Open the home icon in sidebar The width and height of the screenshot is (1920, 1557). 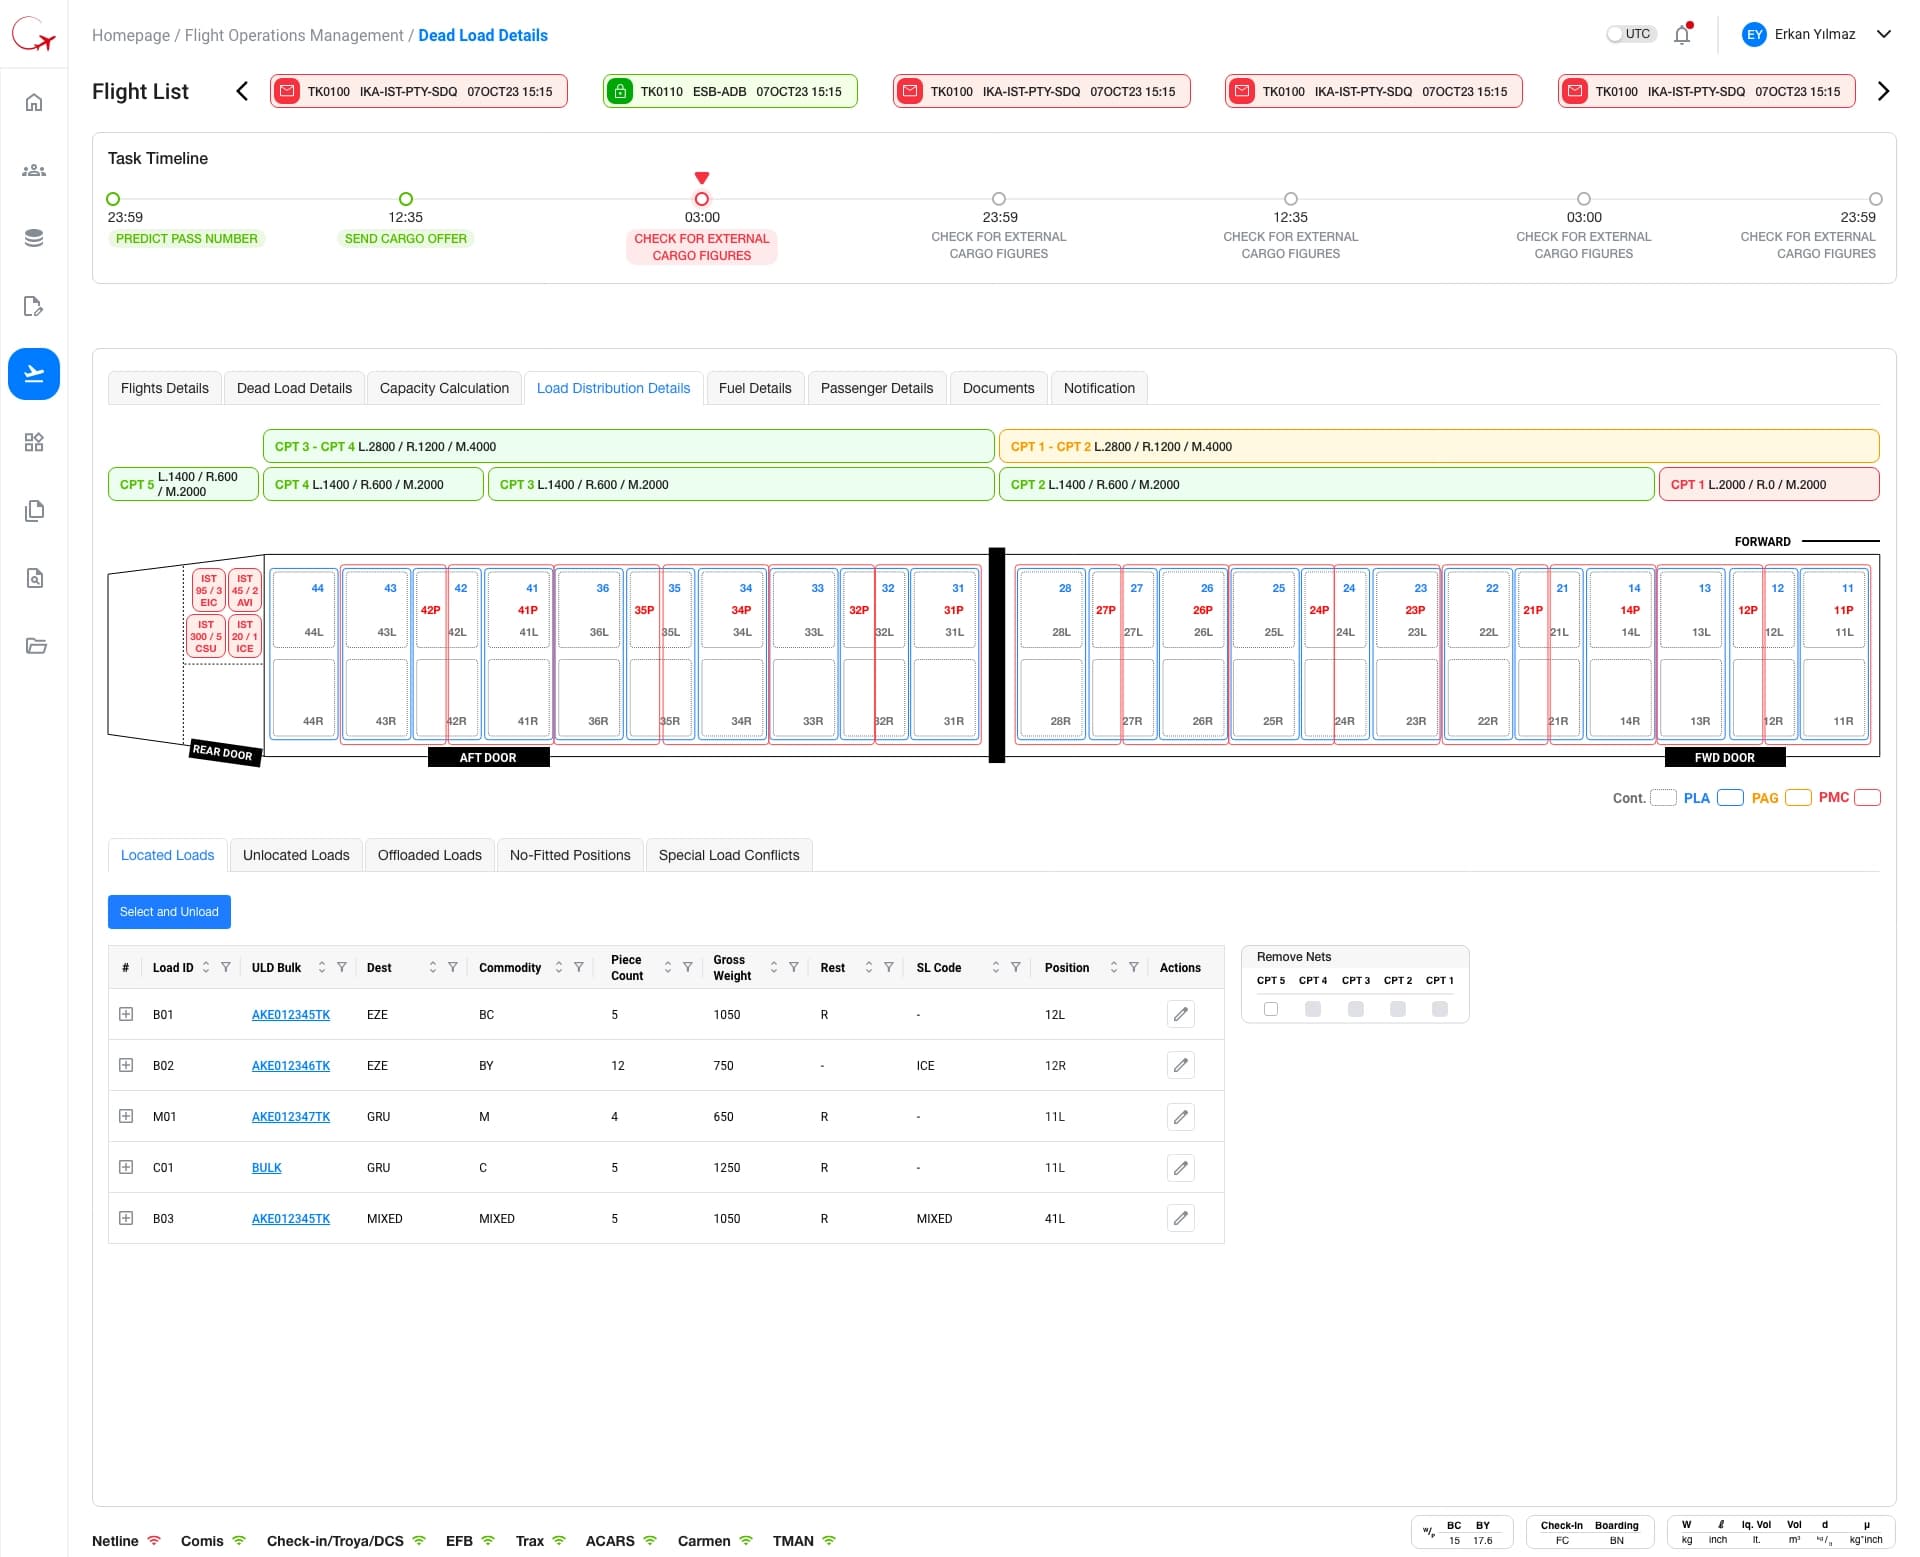coord(34,102)
